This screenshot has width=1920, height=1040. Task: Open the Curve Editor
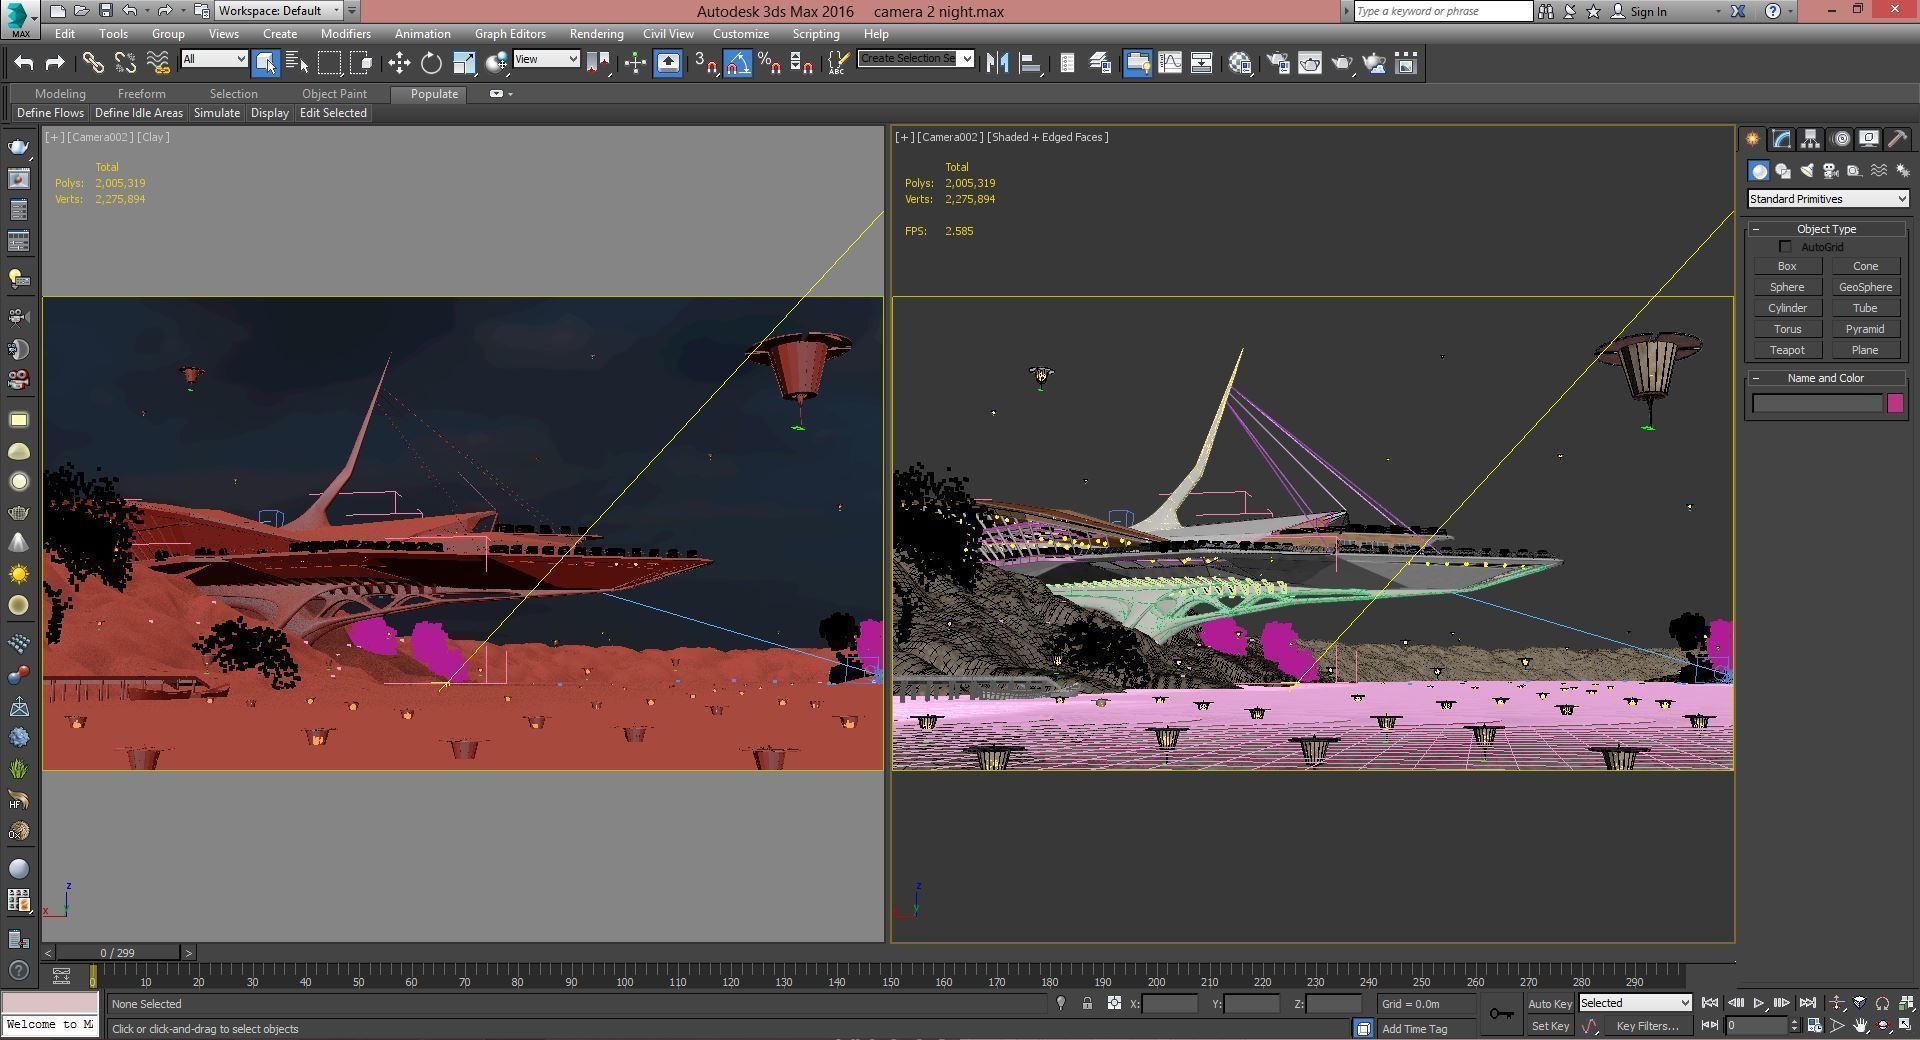1169,63
